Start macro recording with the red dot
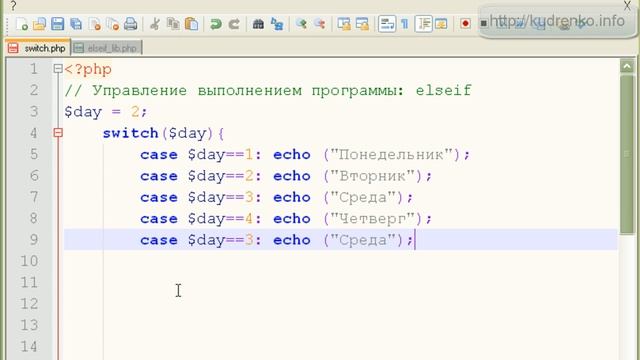Viewport: 640px width, 360px height. pos(465,24)
